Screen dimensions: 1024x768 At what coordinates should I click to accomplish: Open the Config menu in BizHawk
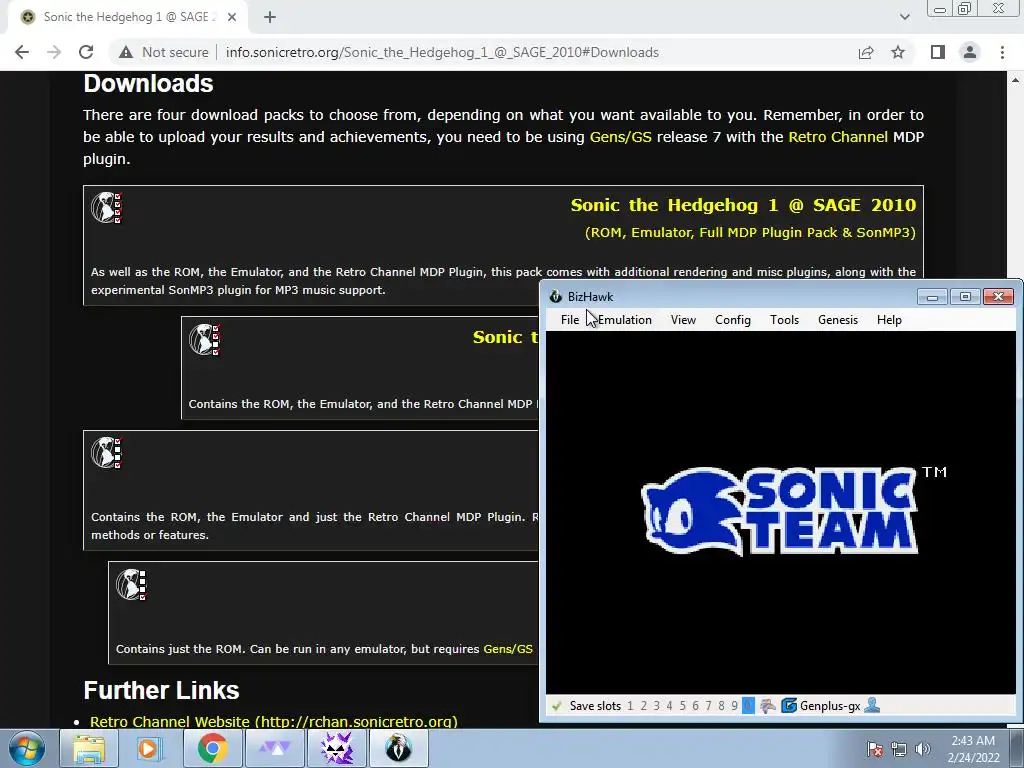click(733, 320)
